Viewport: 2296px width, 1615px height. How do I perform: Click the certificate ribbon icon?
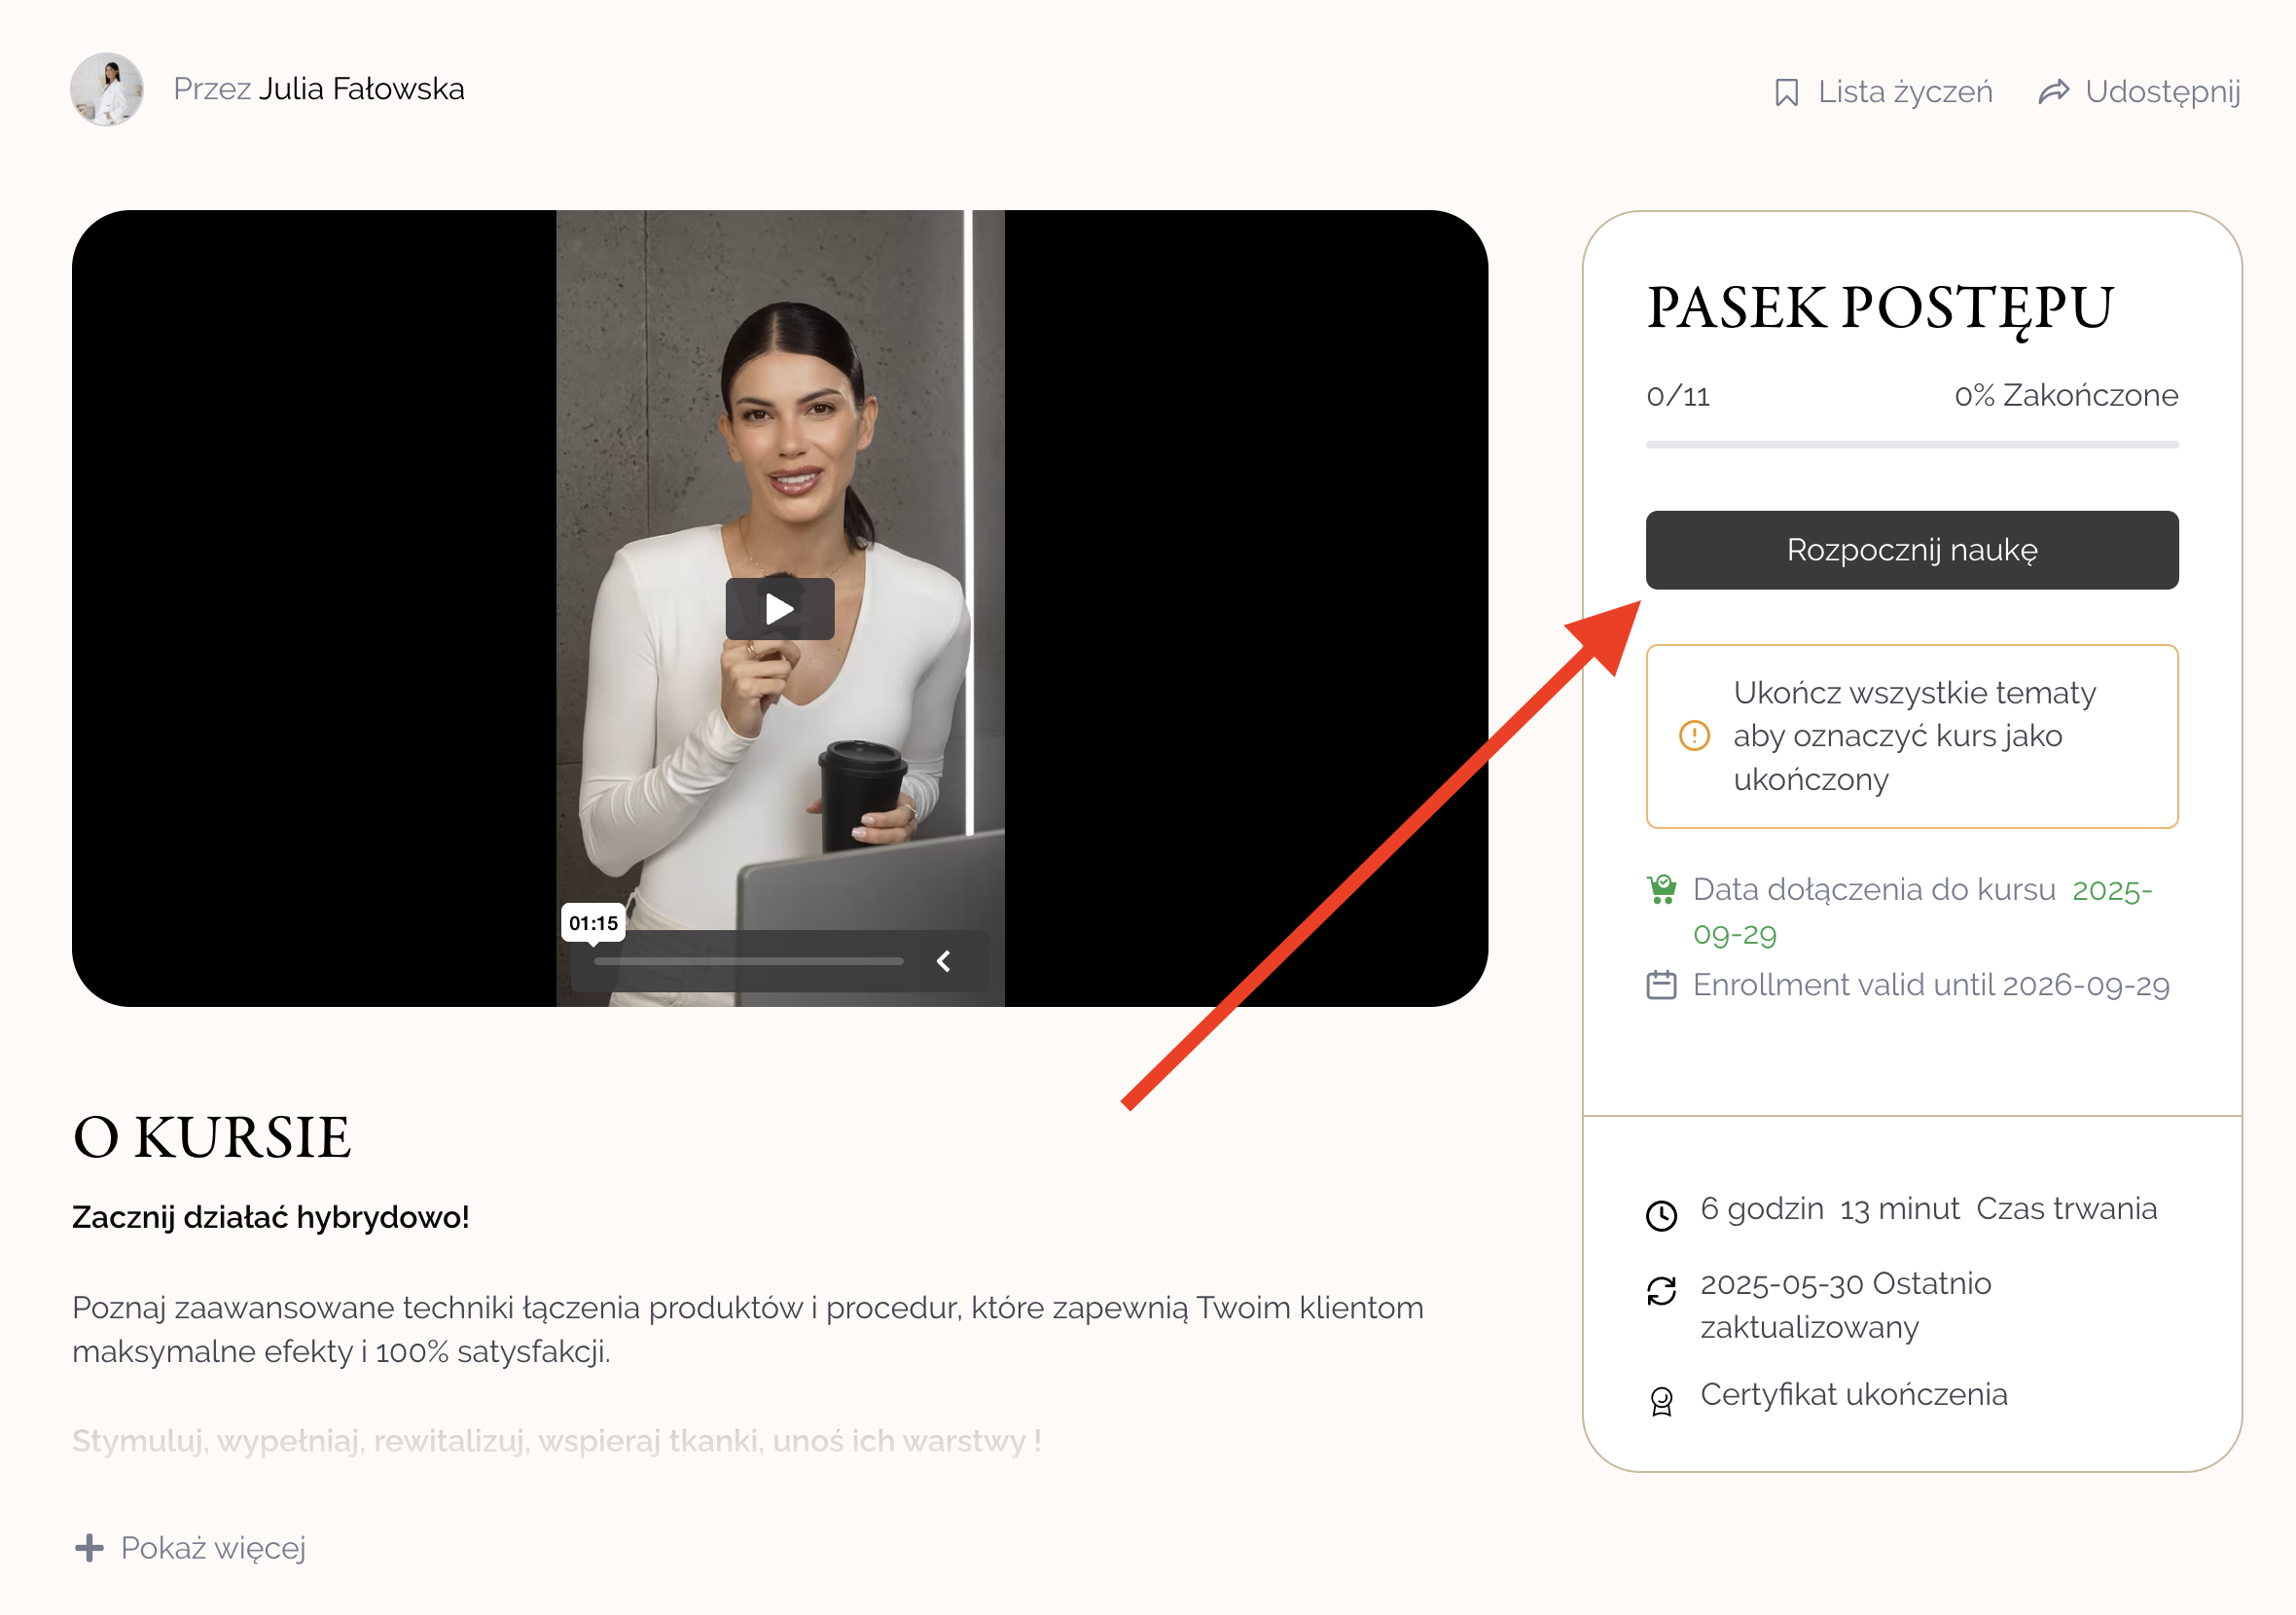click(x=1661, y=1401)
